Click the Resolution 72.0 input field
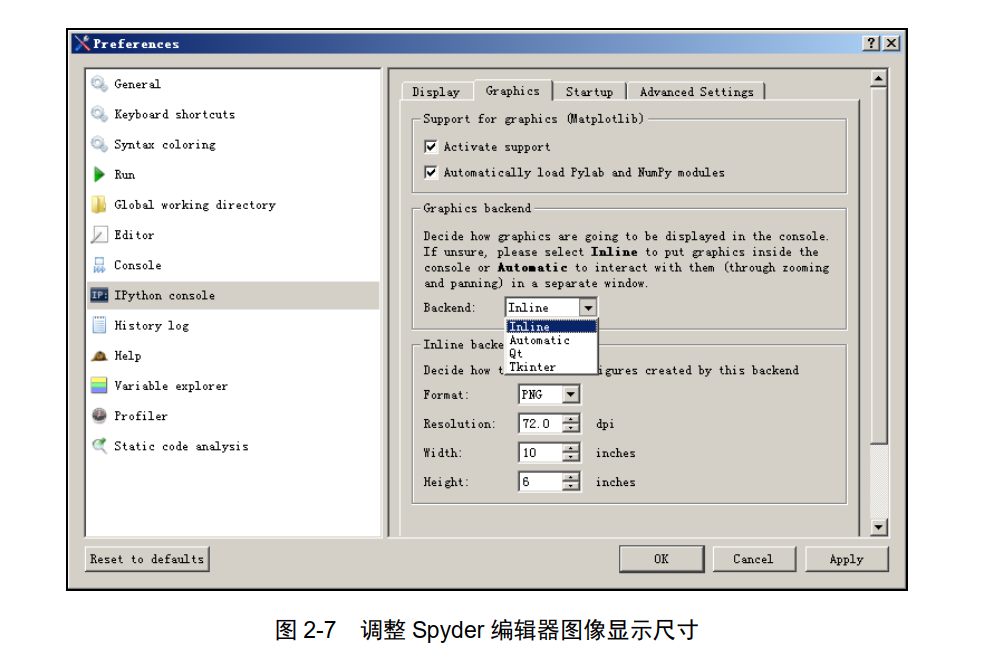Viewport: 996px width, 662px height. (541, 423)
